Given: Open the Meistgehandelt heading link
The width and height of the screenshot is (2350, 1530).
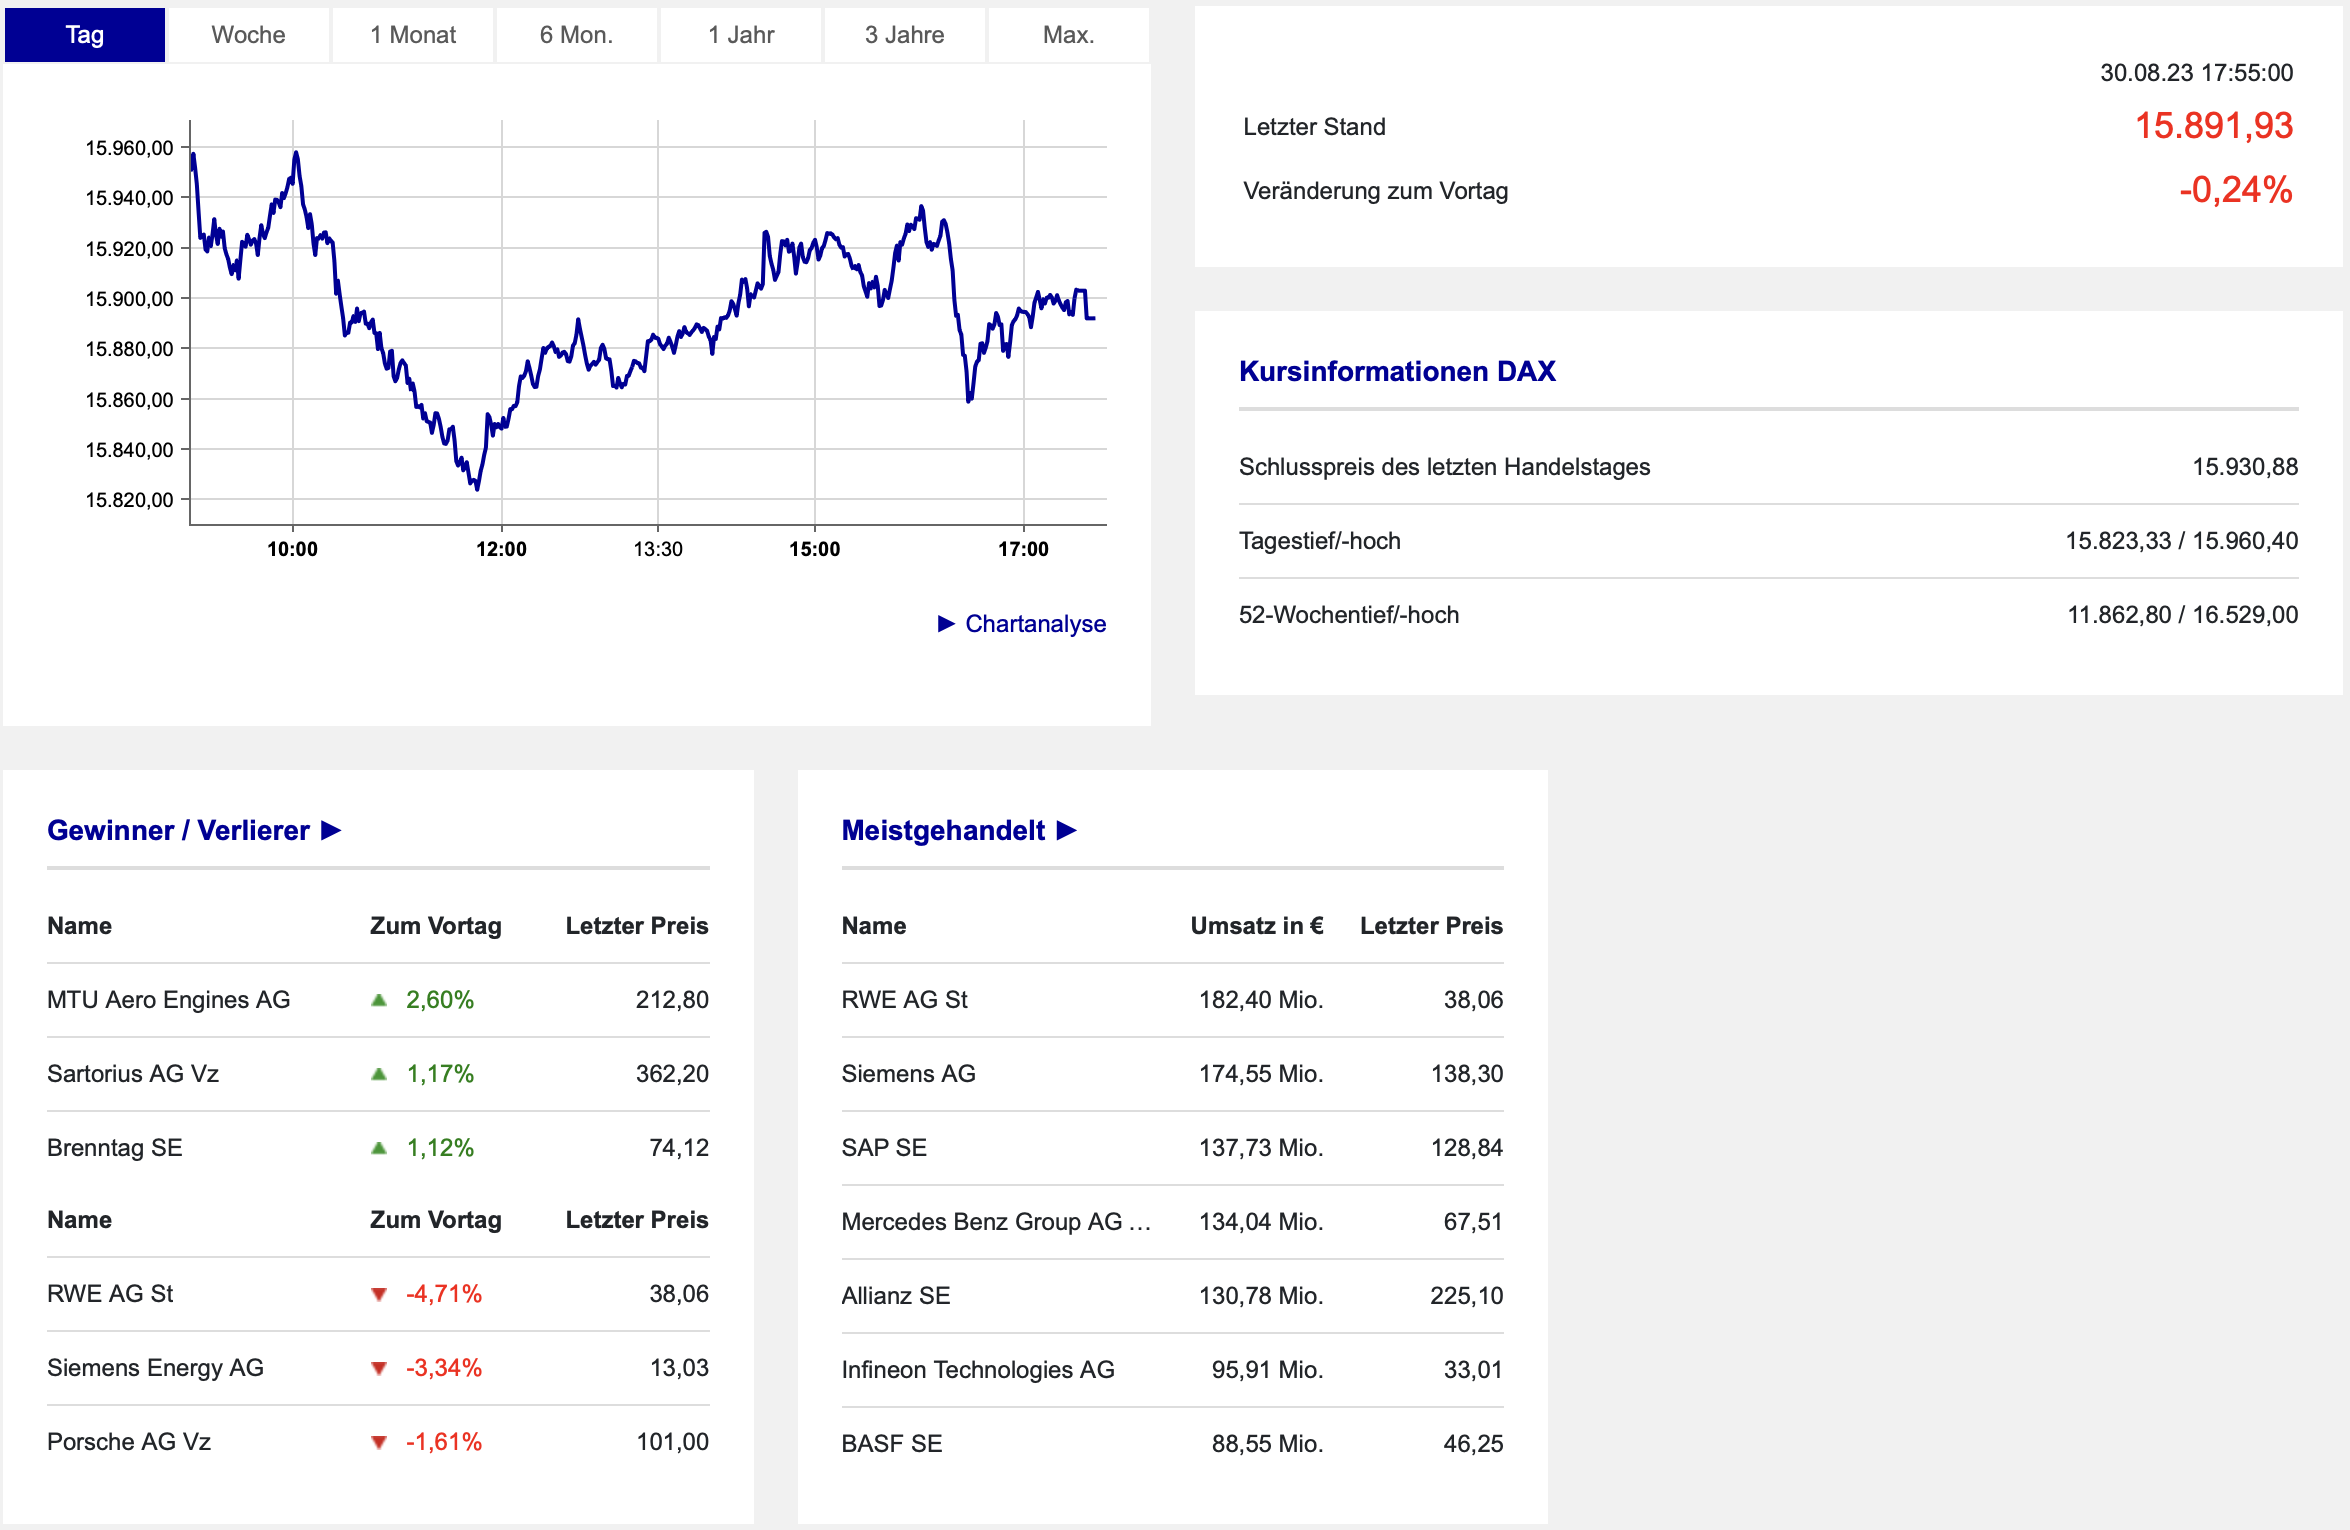Looking at the screenshot, I should 943,831.
